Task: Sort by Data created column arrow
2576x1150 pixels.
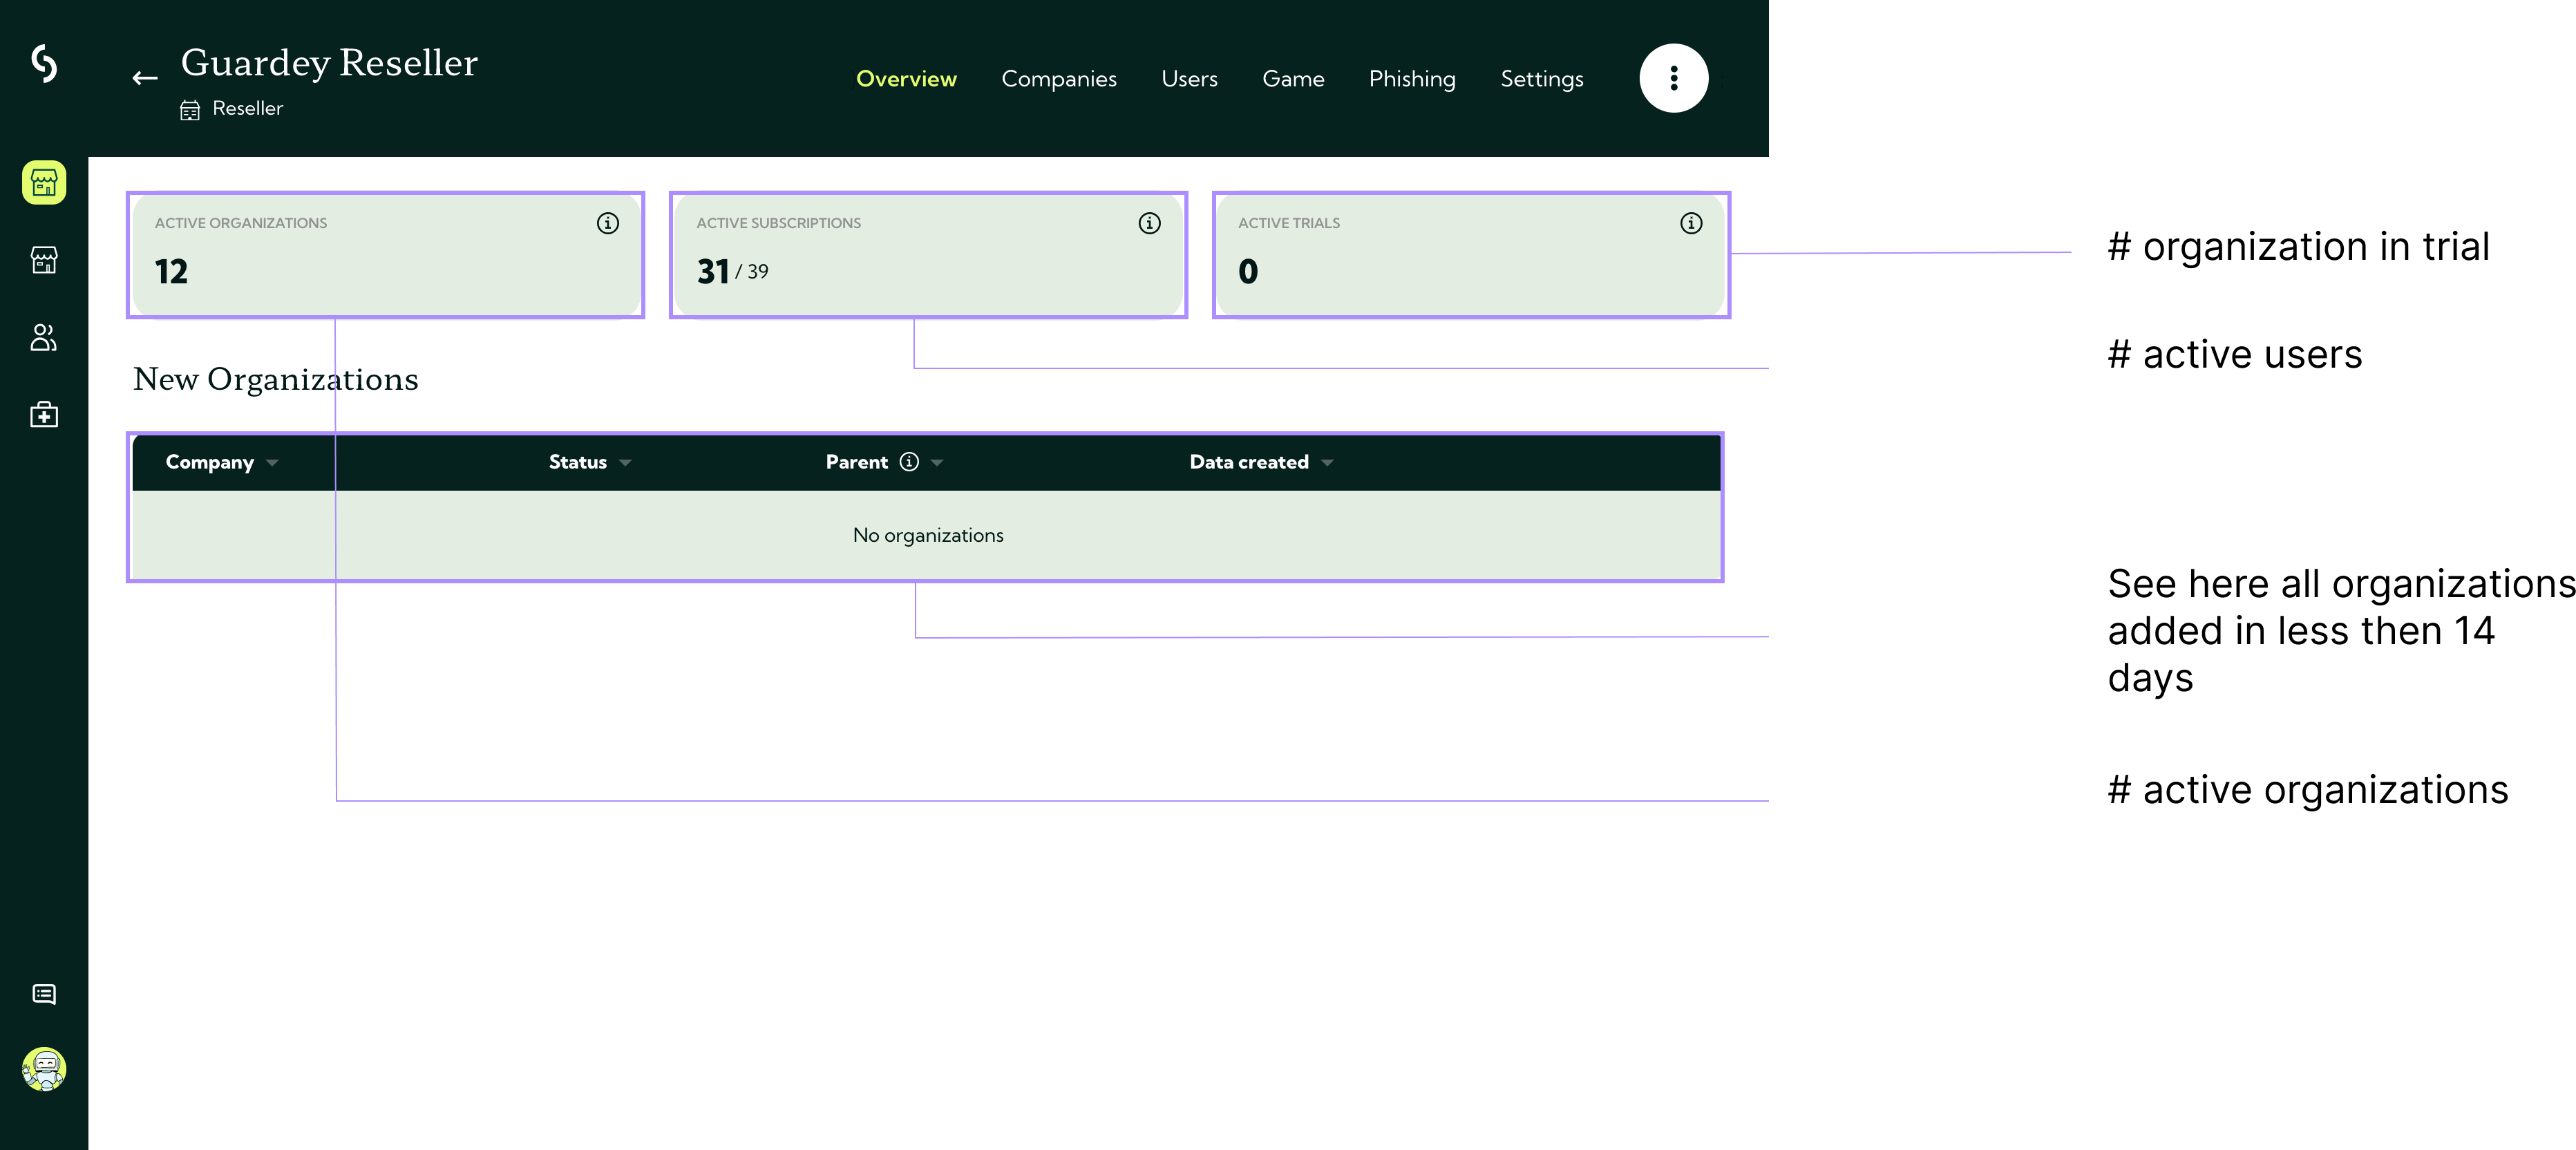Action: tap(1327, 463)
